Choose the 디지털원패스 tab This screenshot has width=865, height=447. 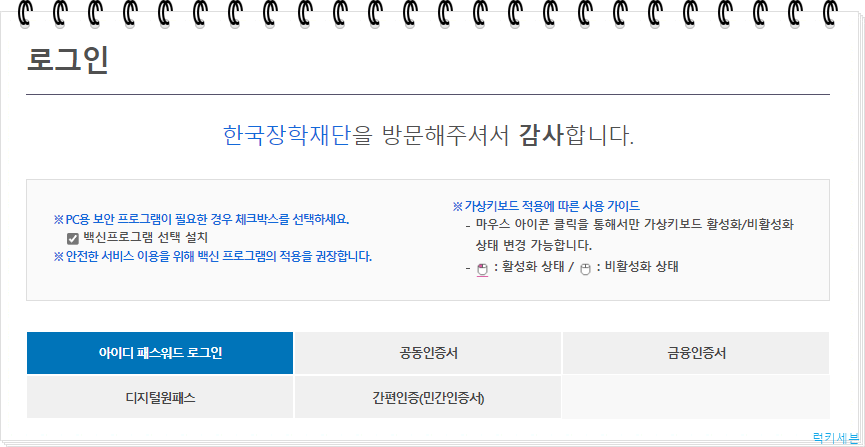(x=160, y=397)
